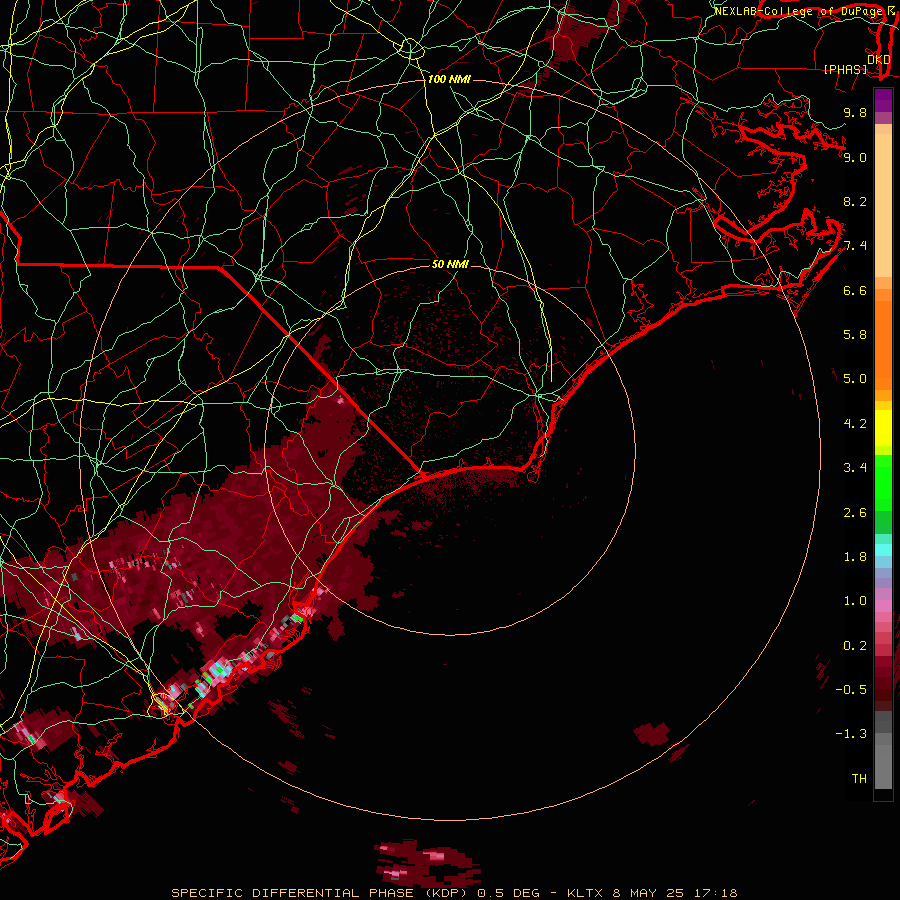Click the DKD product code label
900x900 pixels.
click(879, 60)
